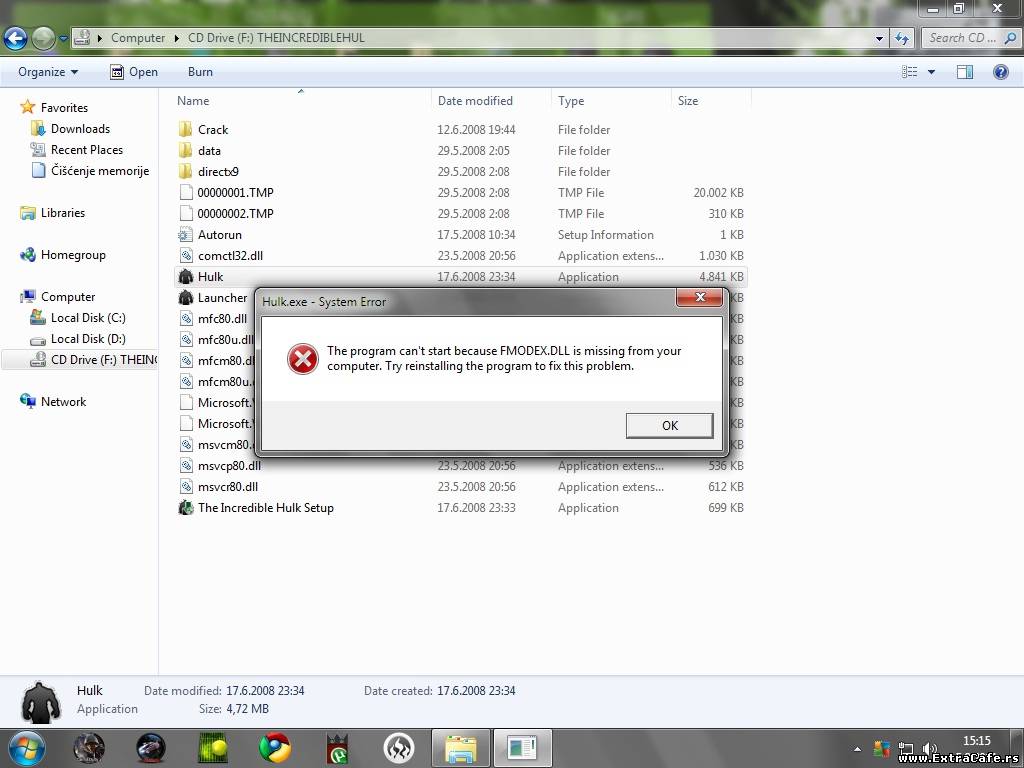Viewport: 1024px width, 768px height.
Task: Click the dialog window taskbar button
Action: click(522, 748)
